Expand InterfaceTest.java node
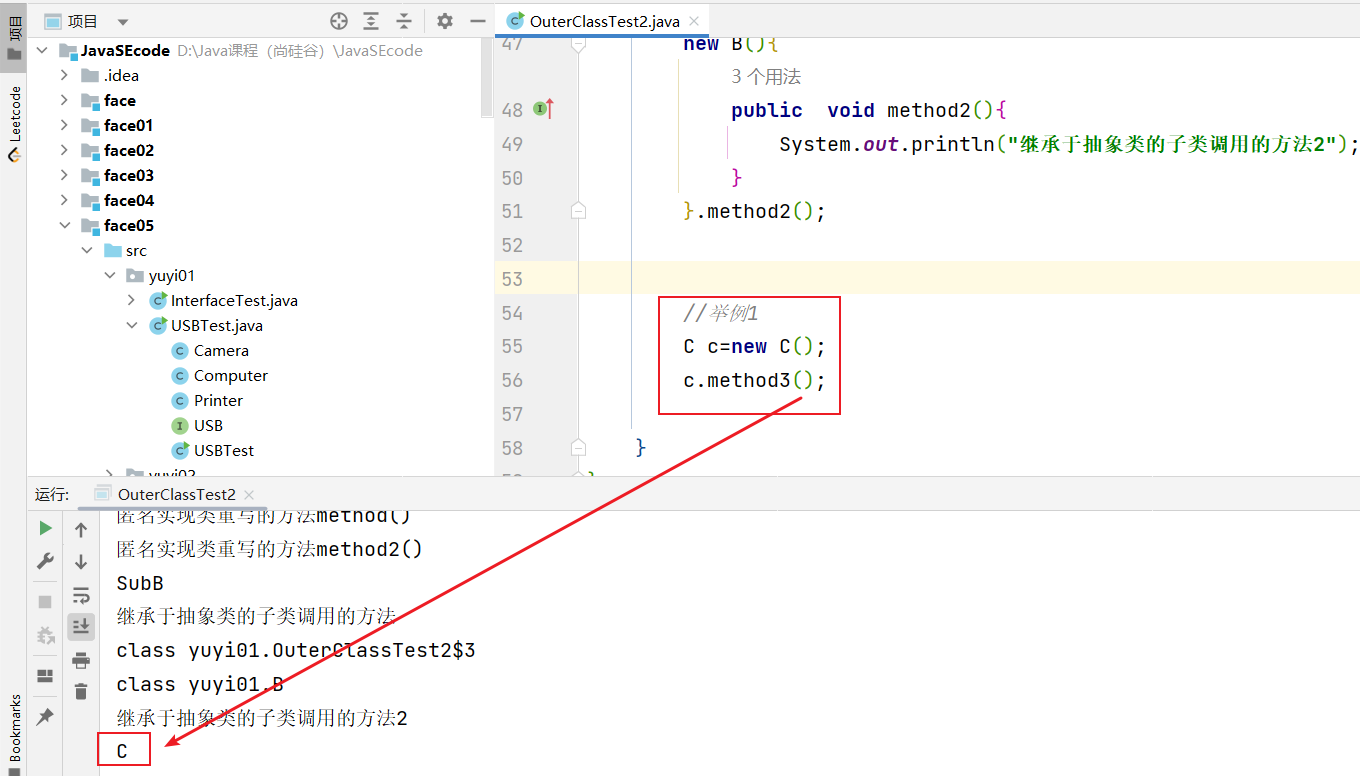This screenshot has height=776, width=1360. (132, 300)
